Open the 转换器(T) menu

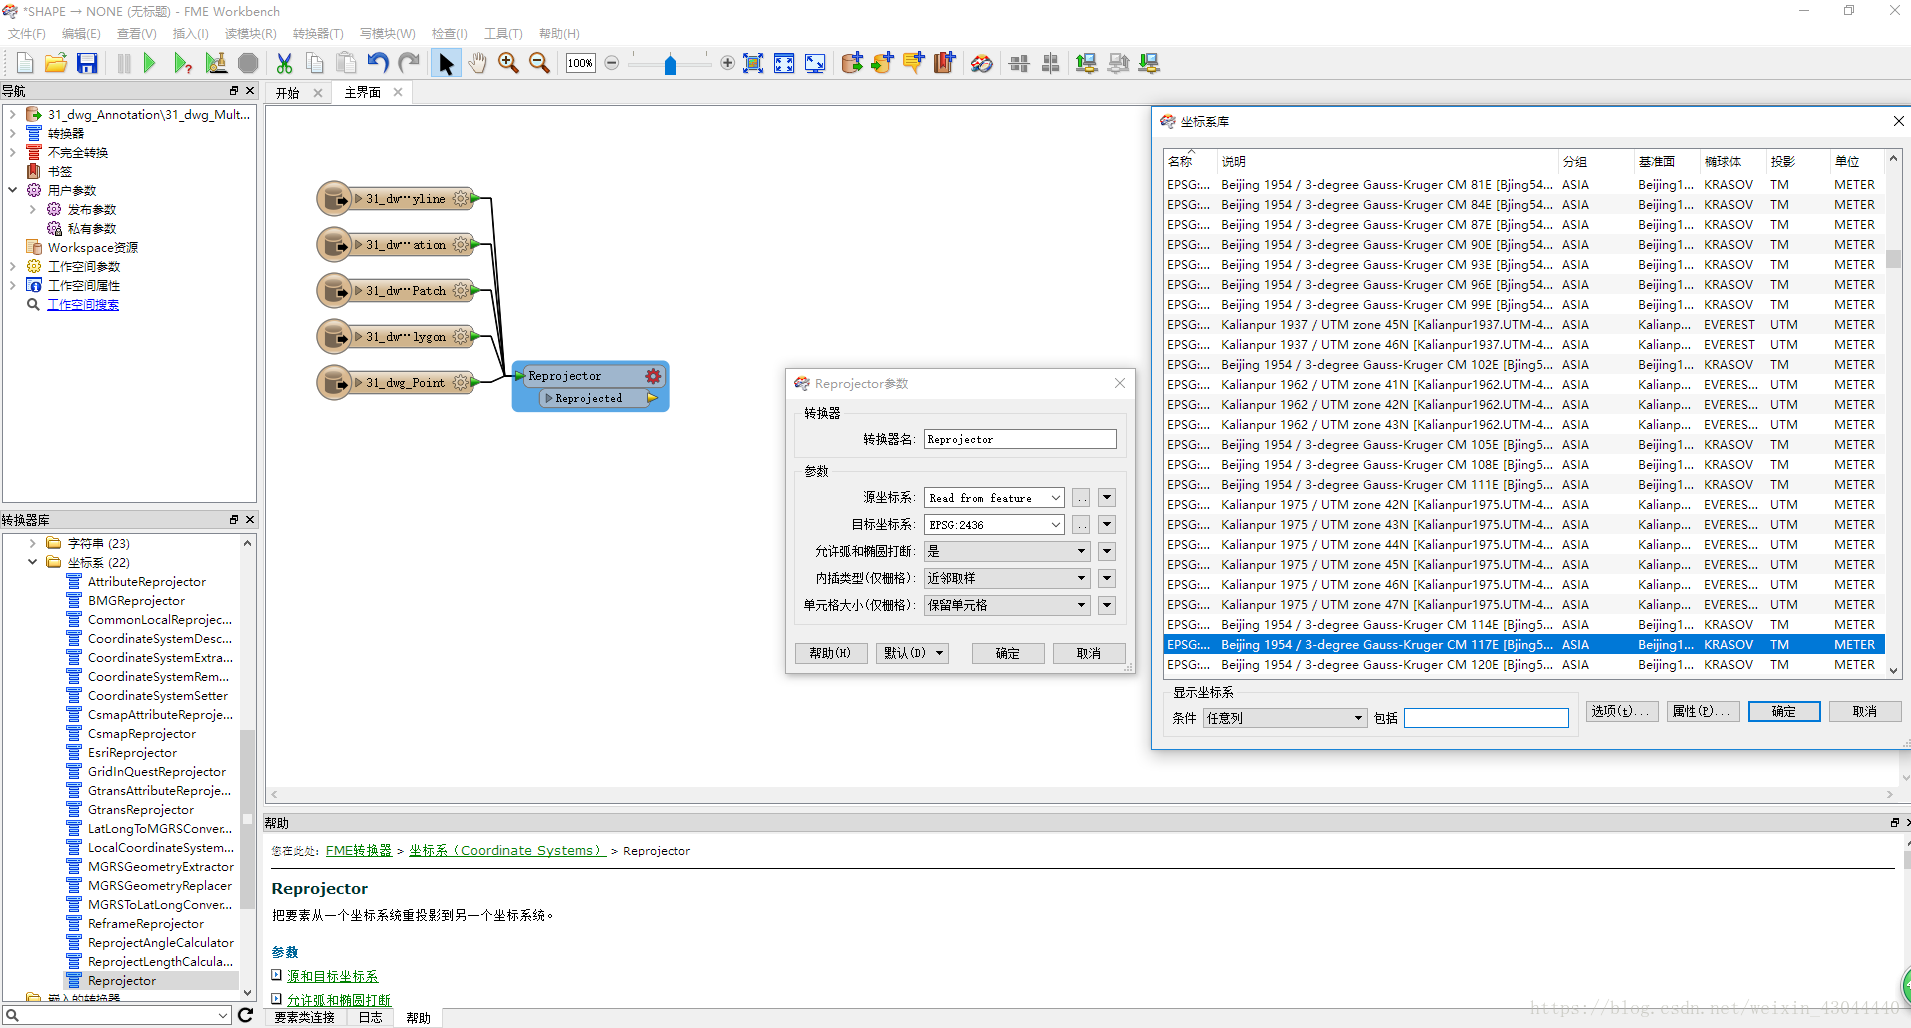click(x=318, y=34)
